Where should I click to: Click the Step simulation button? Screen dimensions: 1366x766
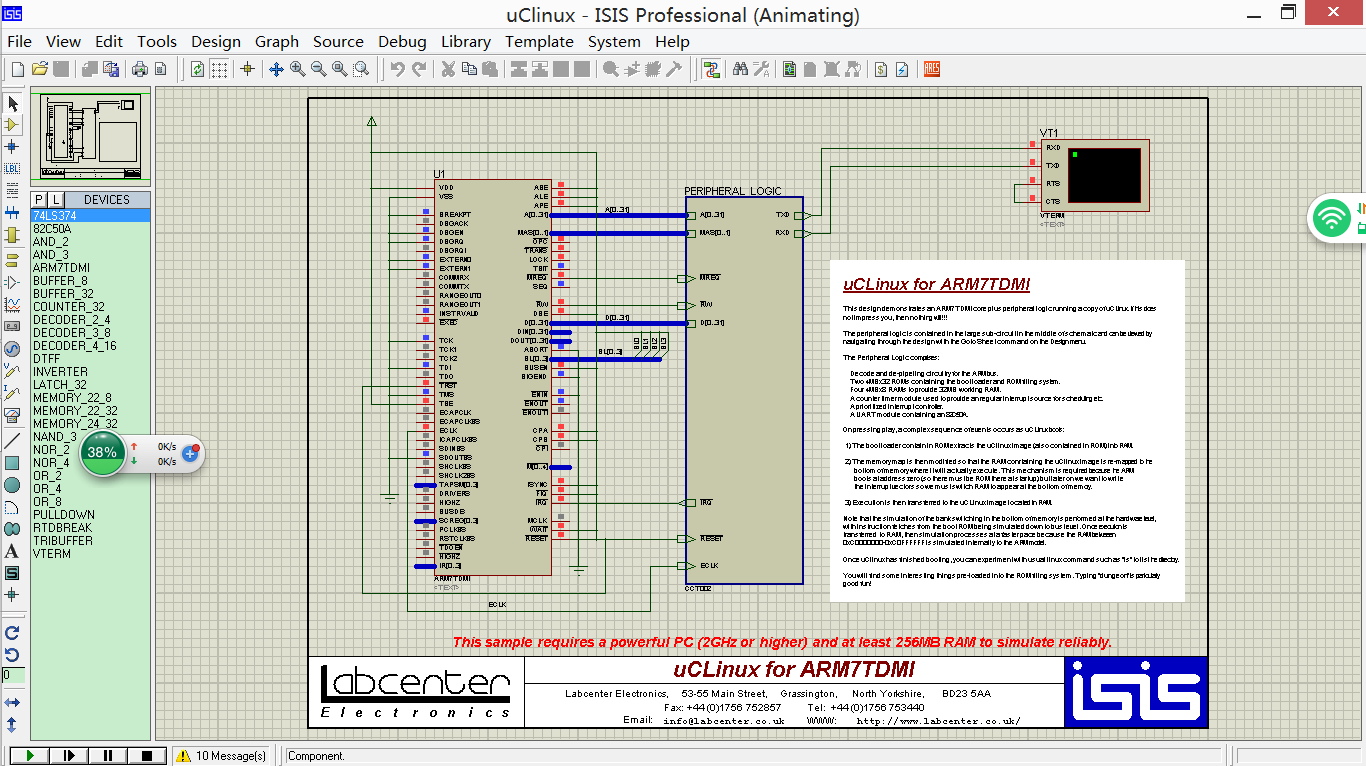click(68, 756)
